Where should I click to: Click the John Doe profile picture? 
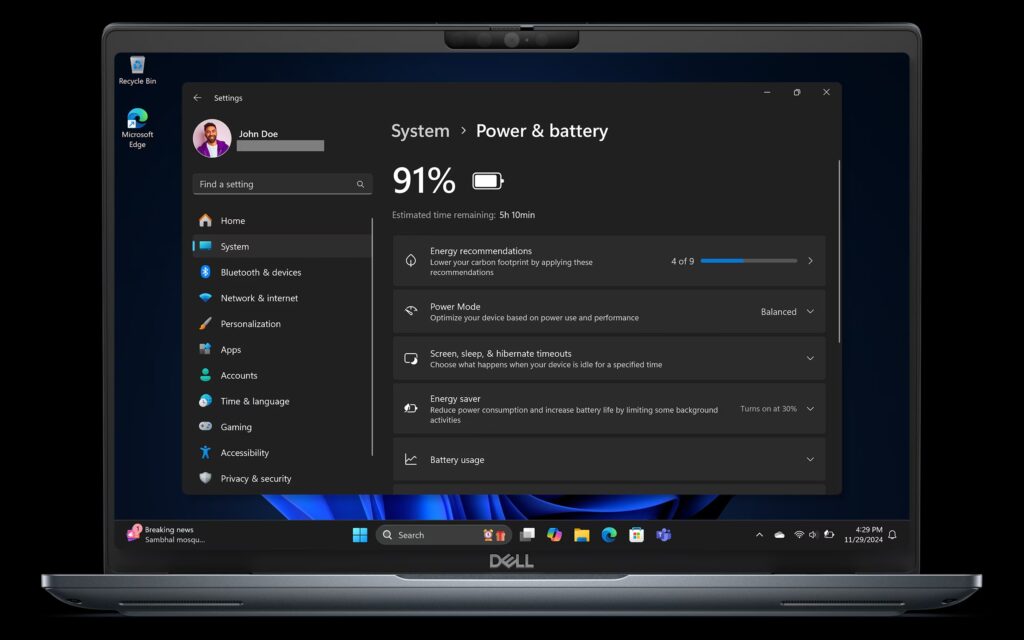pyautogui.click(x=212, y=138)
